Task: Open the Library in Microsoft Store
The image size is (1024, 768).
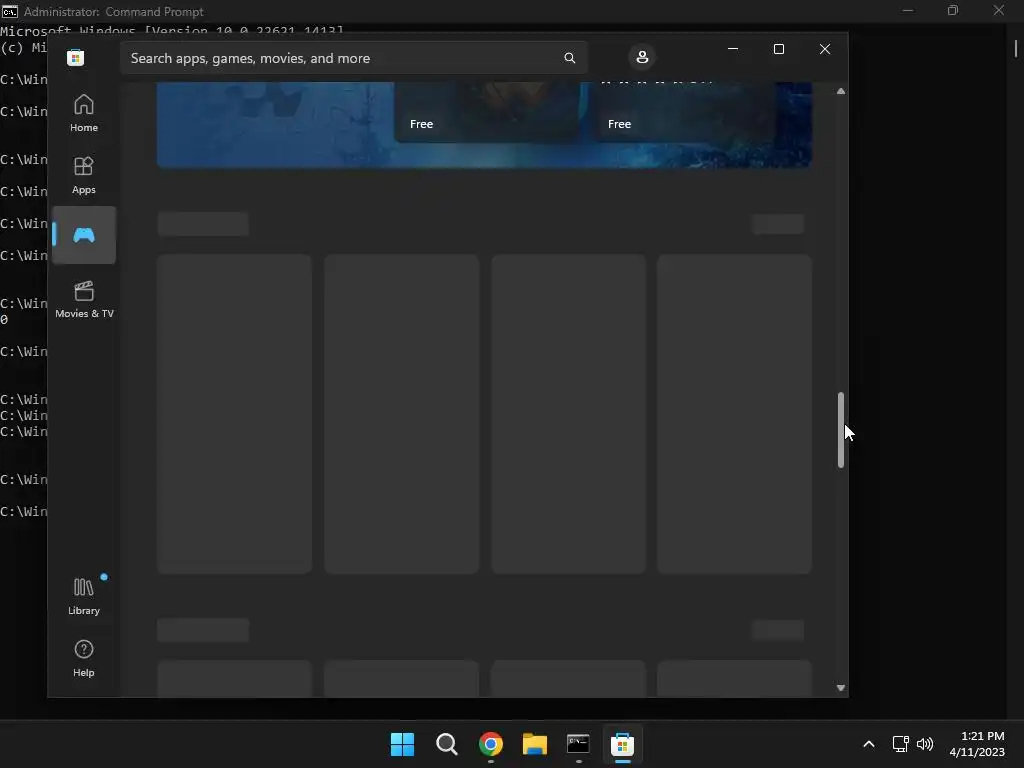Action: [84, 596]
